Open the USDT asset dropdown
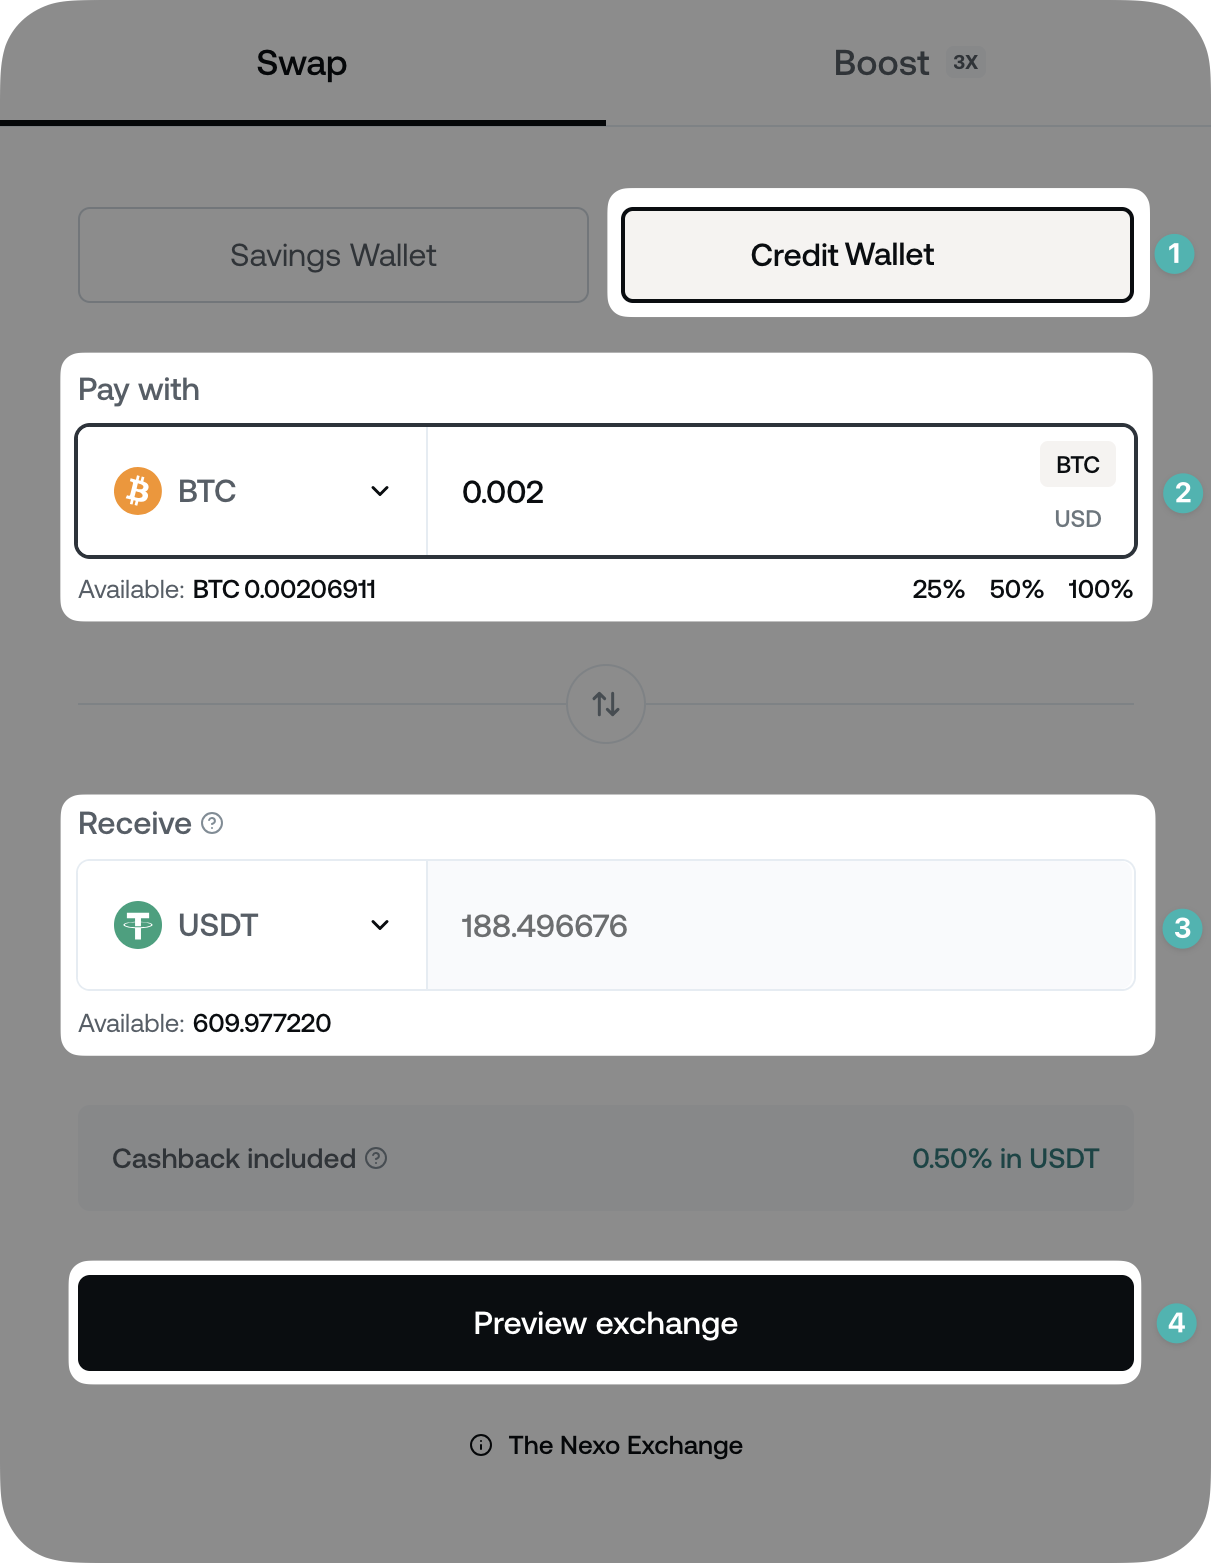Screen dimensions: 1211x1563 point(251,925)
